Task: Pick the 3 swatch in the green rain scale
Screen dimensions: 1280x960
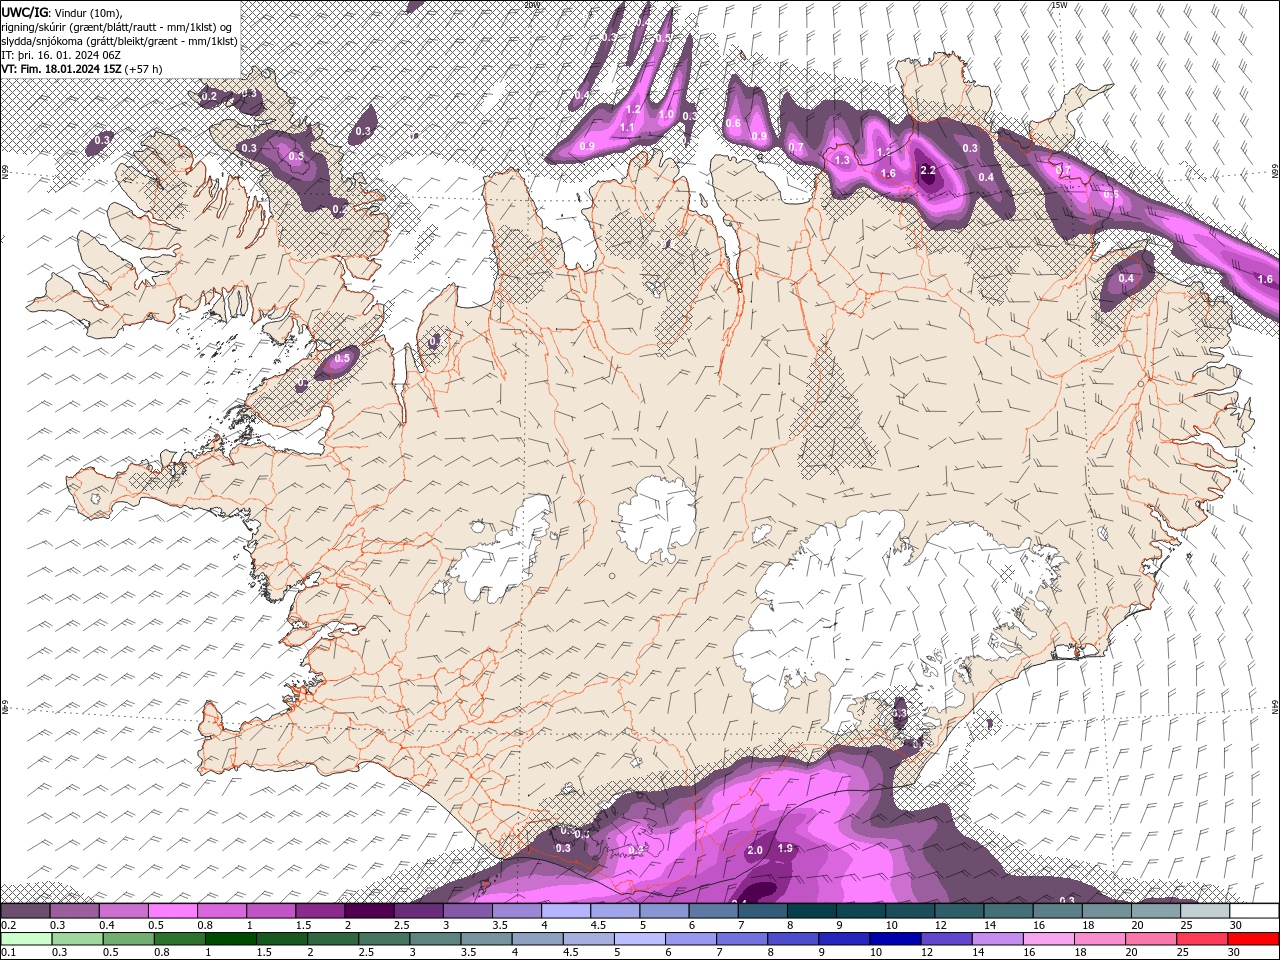Action: click(x=435, y=939)
